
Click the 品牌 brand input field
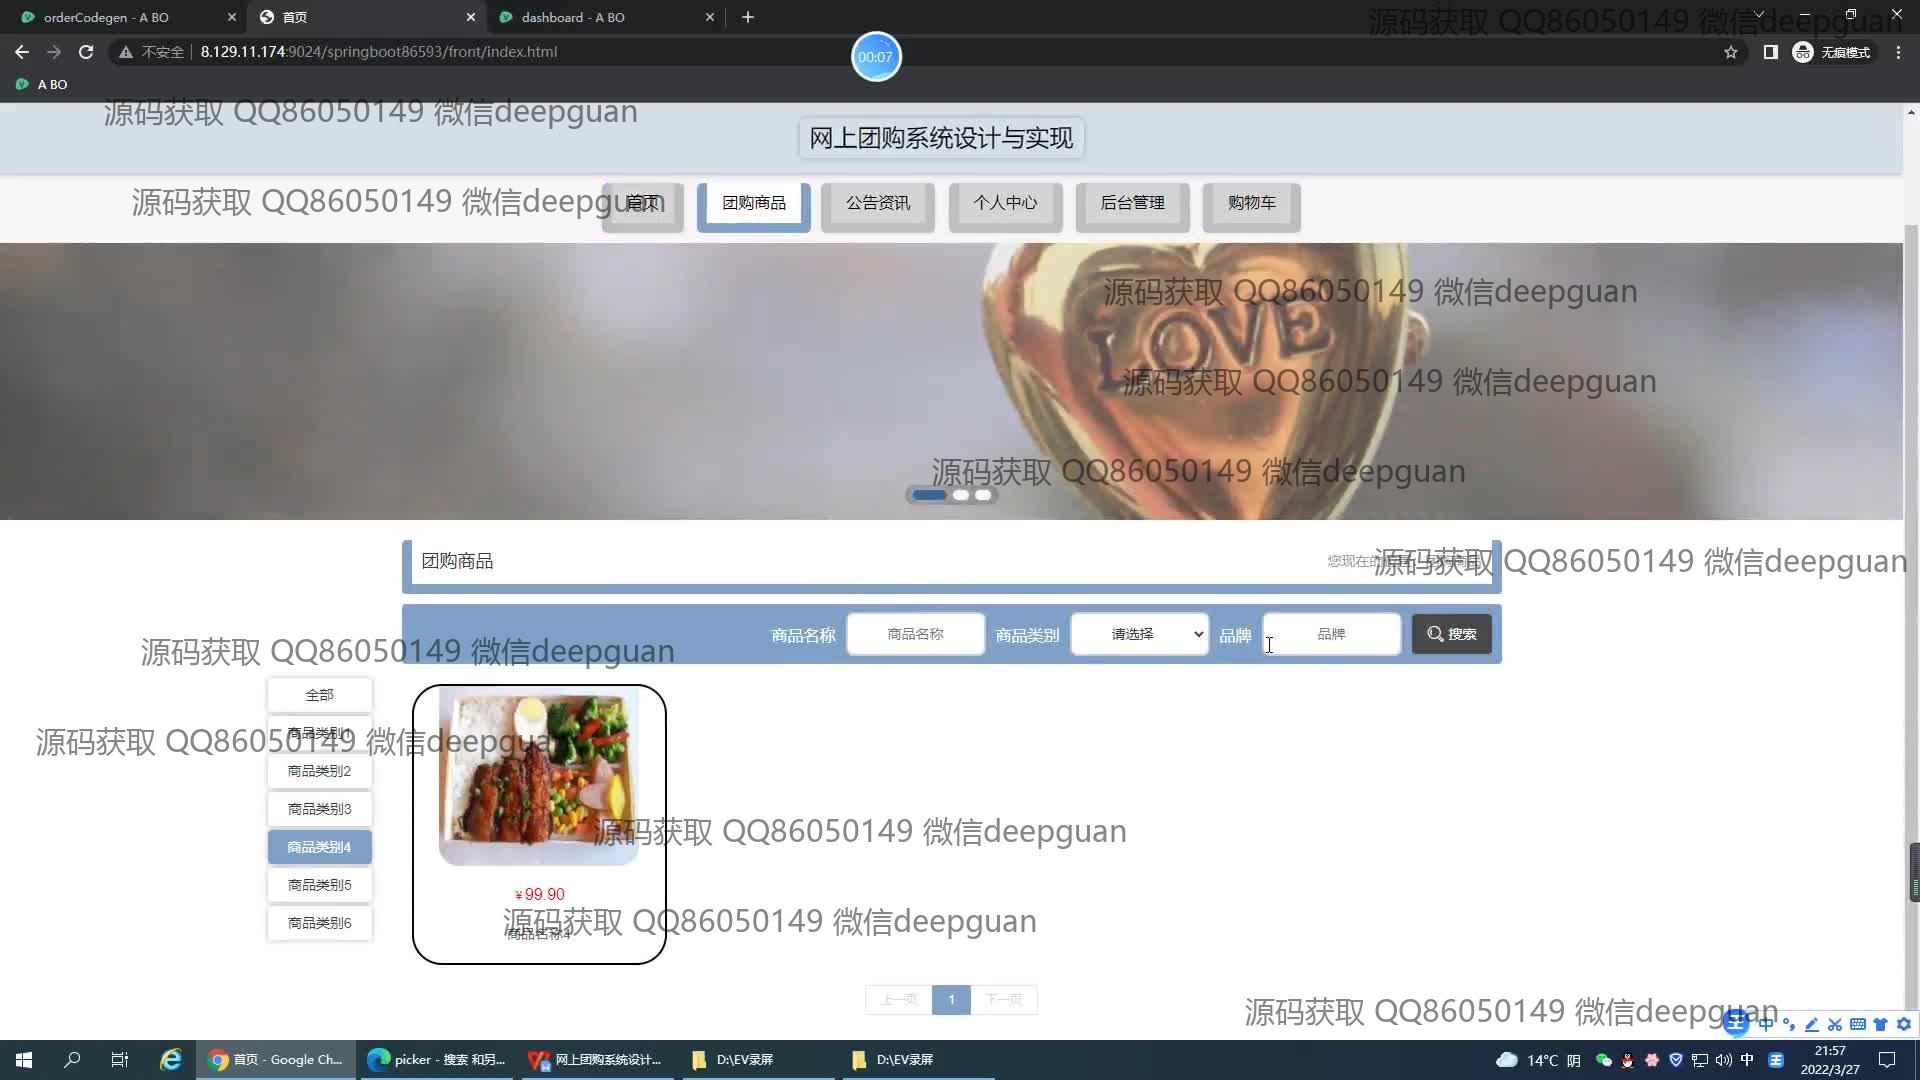pos(1331,634)
